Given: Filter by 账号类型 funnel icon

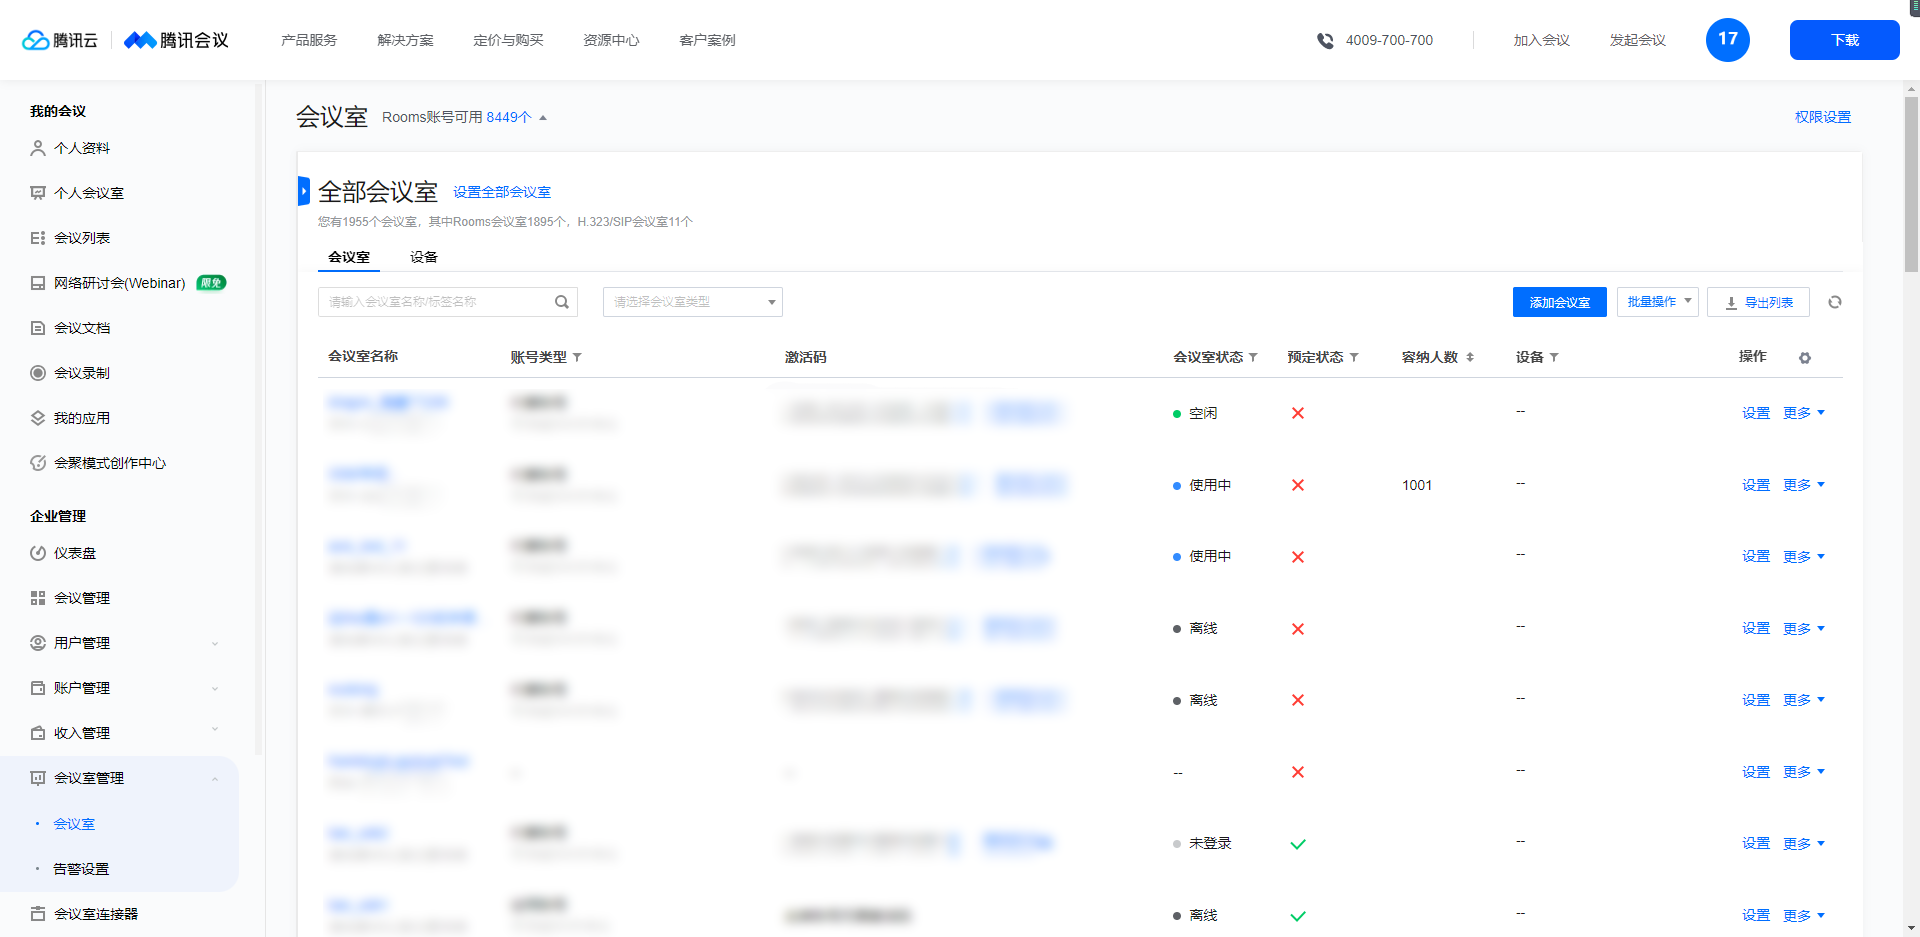Looking at the screenshot, I should [x=577, y=358].
